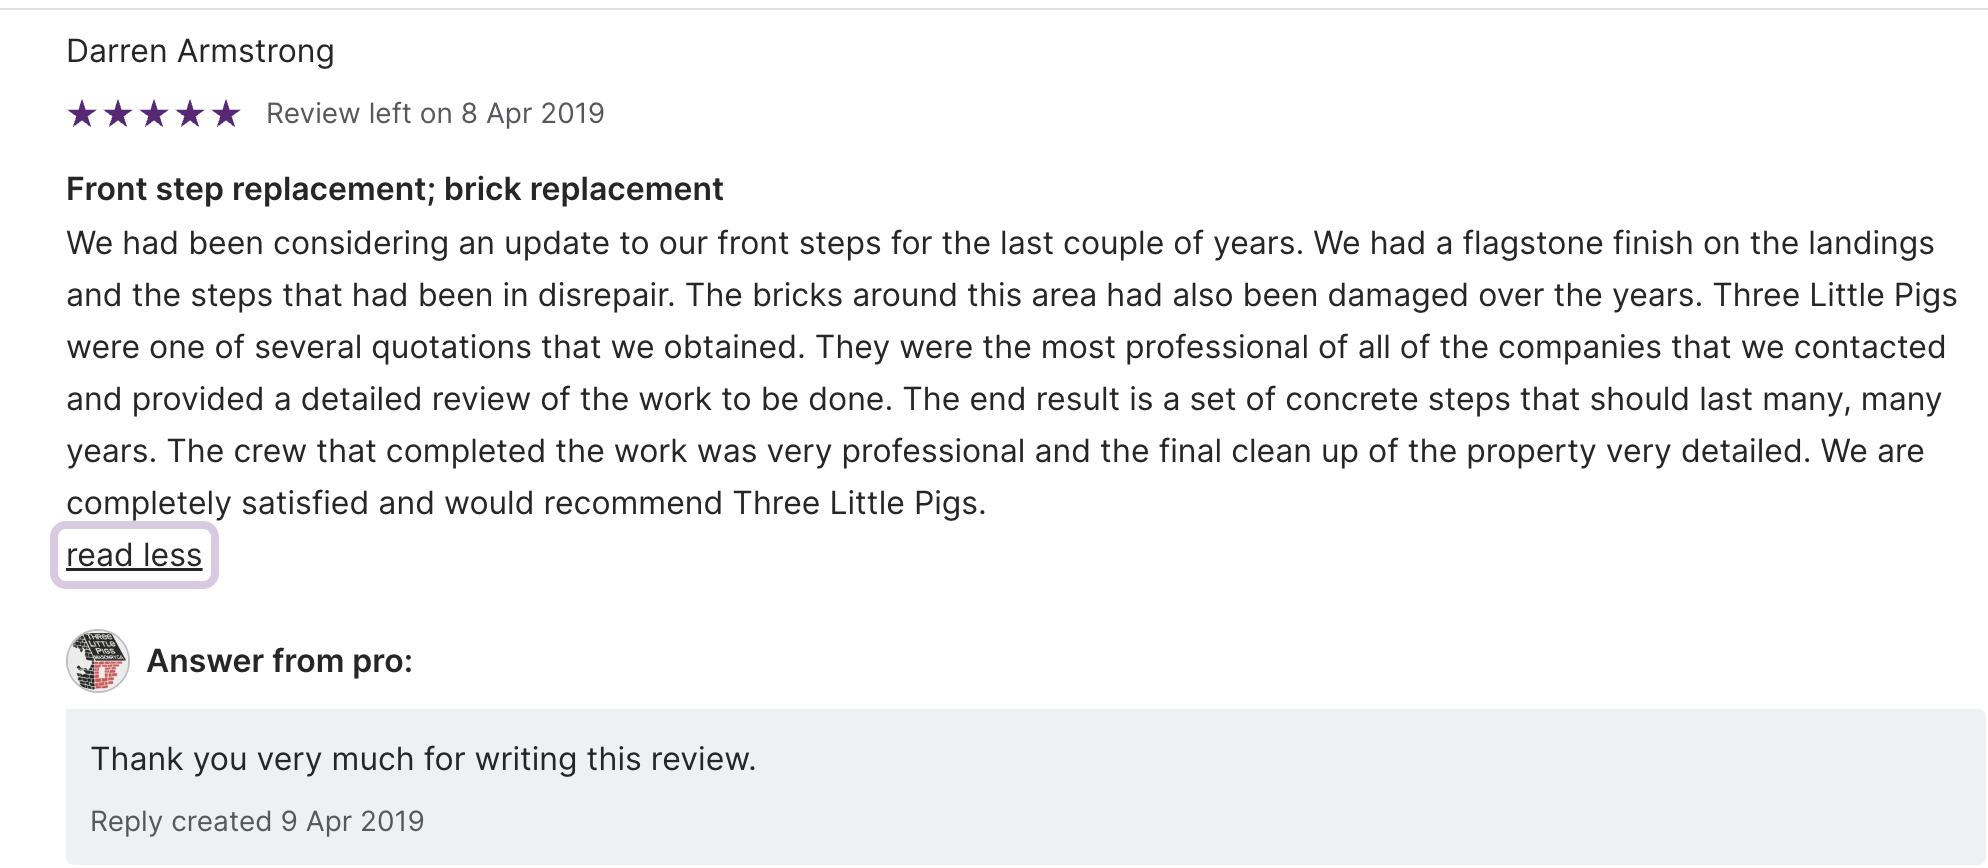Viewport: 1988px width, 868px height.
Task: Click the 'Reply created 9 Apr 2019' timestamp
Action: pyautogui.click(x=257, y=821)
